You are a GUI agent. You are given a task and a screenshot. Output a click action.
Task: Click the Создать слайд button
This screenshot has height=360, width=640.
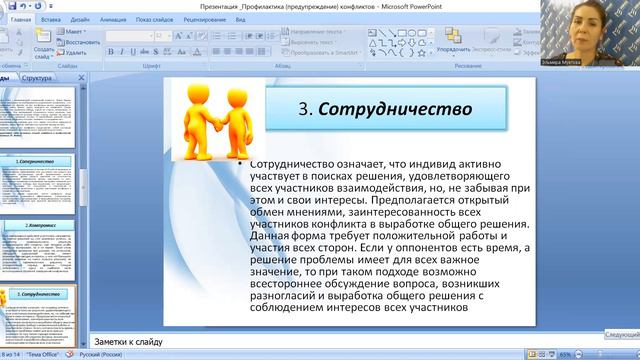click(x=43, y=44)
